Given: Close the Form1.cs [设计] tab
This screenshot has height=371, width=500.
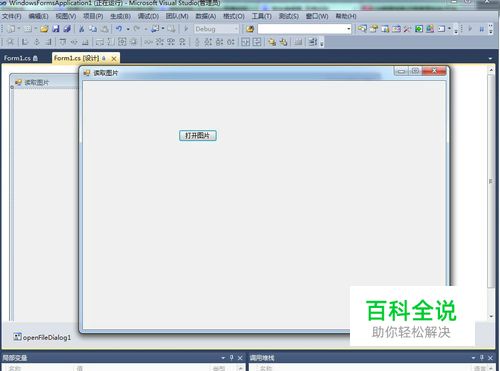Looking at the screenshot, I should [114, 59].
